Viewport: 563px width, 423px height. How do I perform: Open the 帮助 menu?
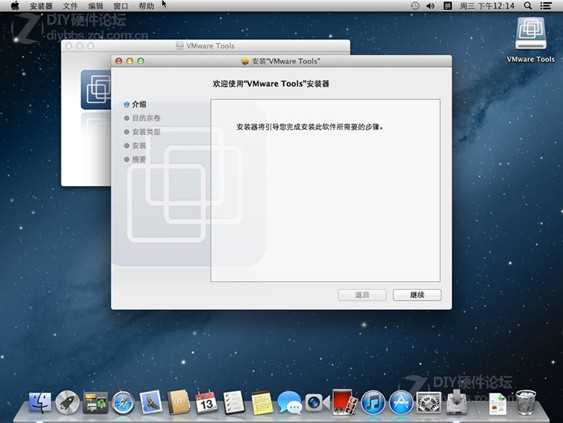146,6
